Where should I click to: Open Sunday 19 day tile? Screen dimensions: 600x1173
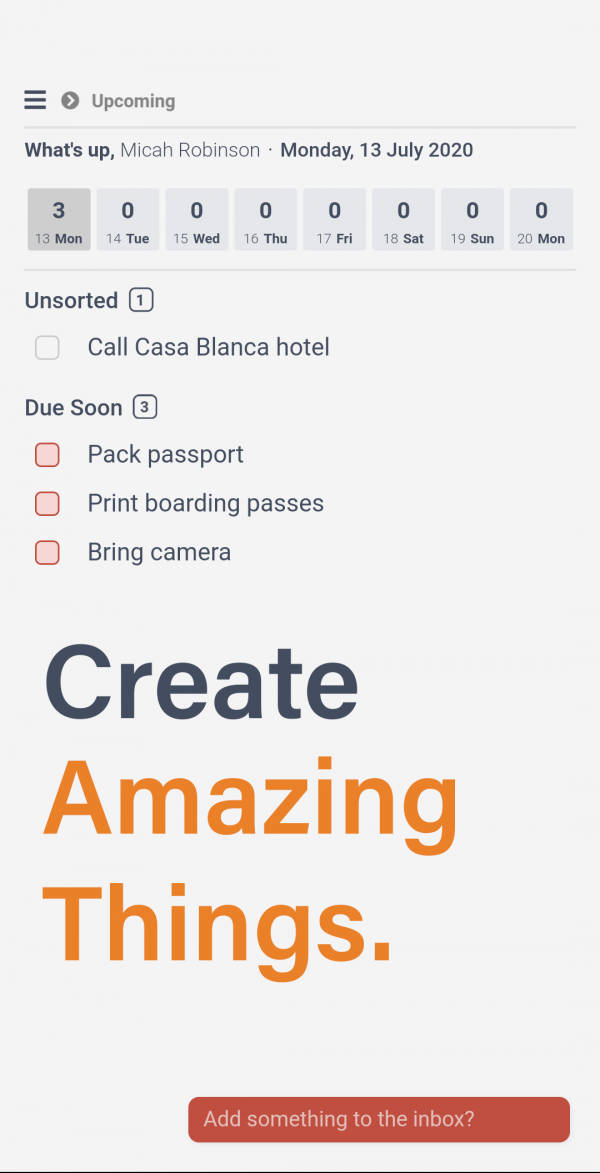click(x=473, y=220)
